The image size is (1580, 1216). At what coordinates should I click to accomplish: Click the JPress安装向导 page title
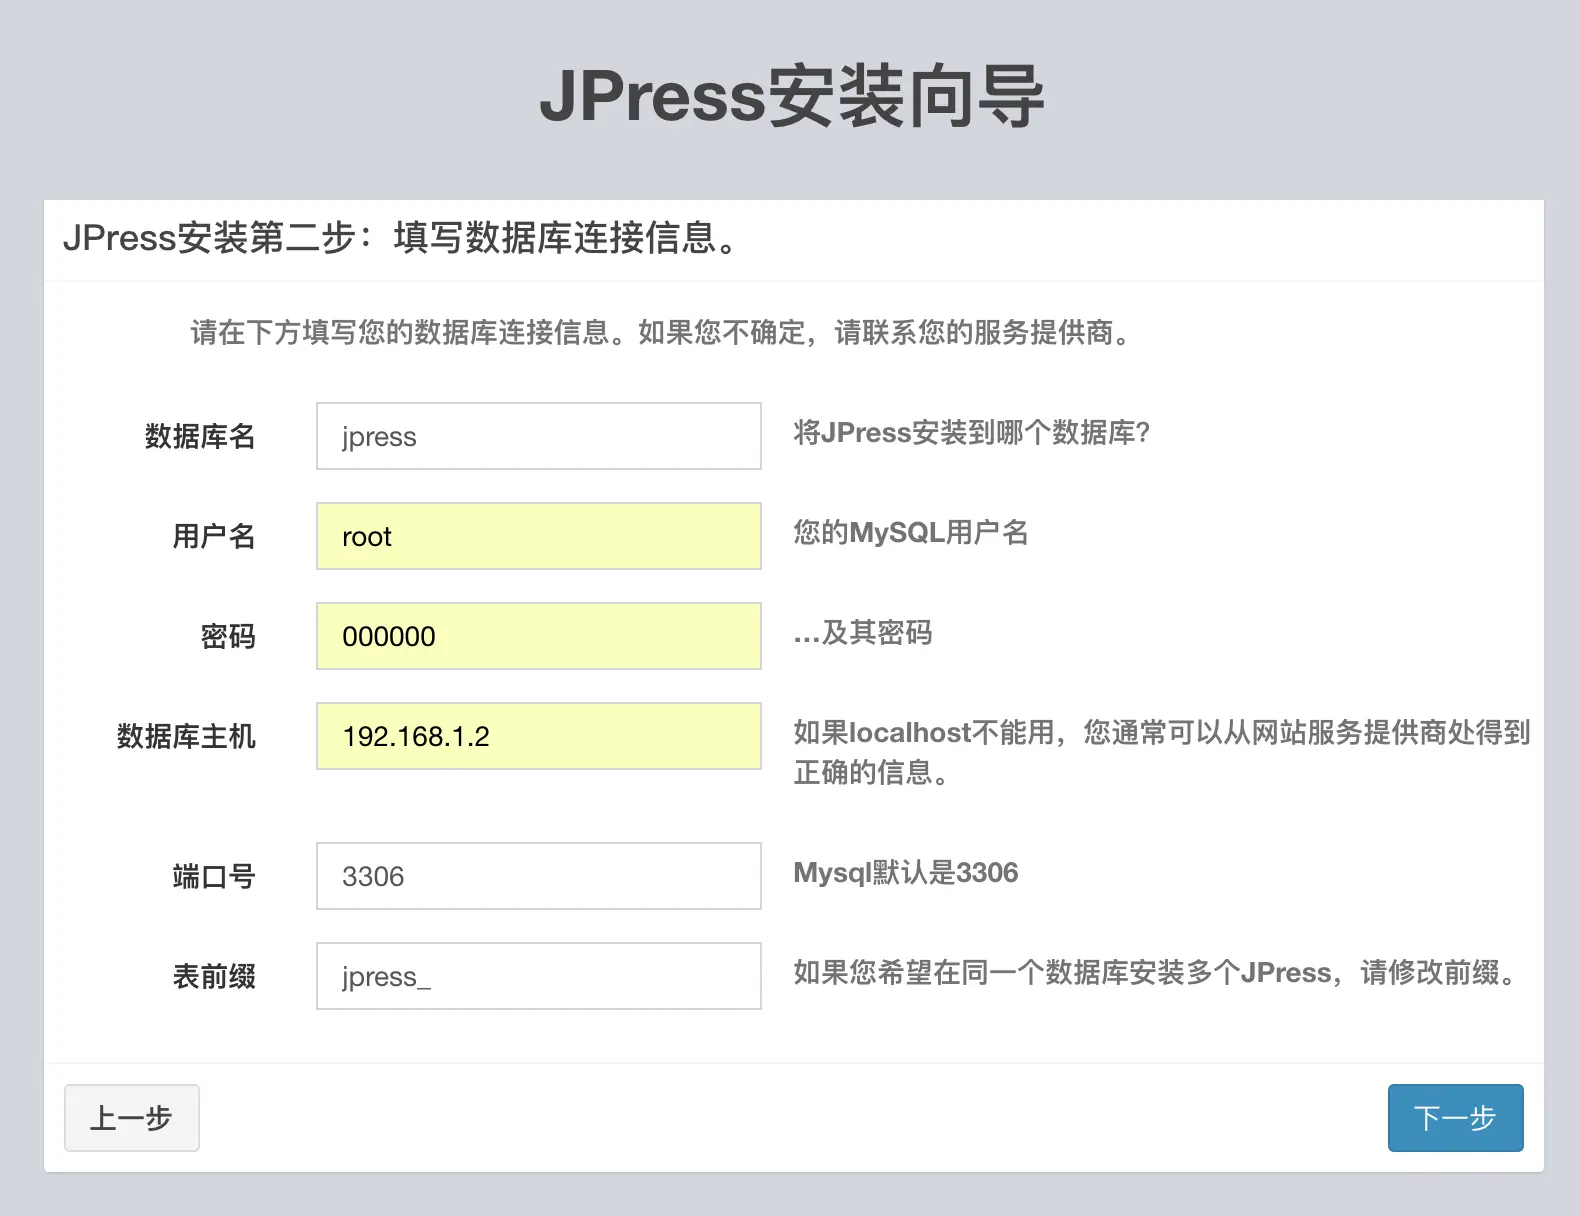(x=792, y=96)
